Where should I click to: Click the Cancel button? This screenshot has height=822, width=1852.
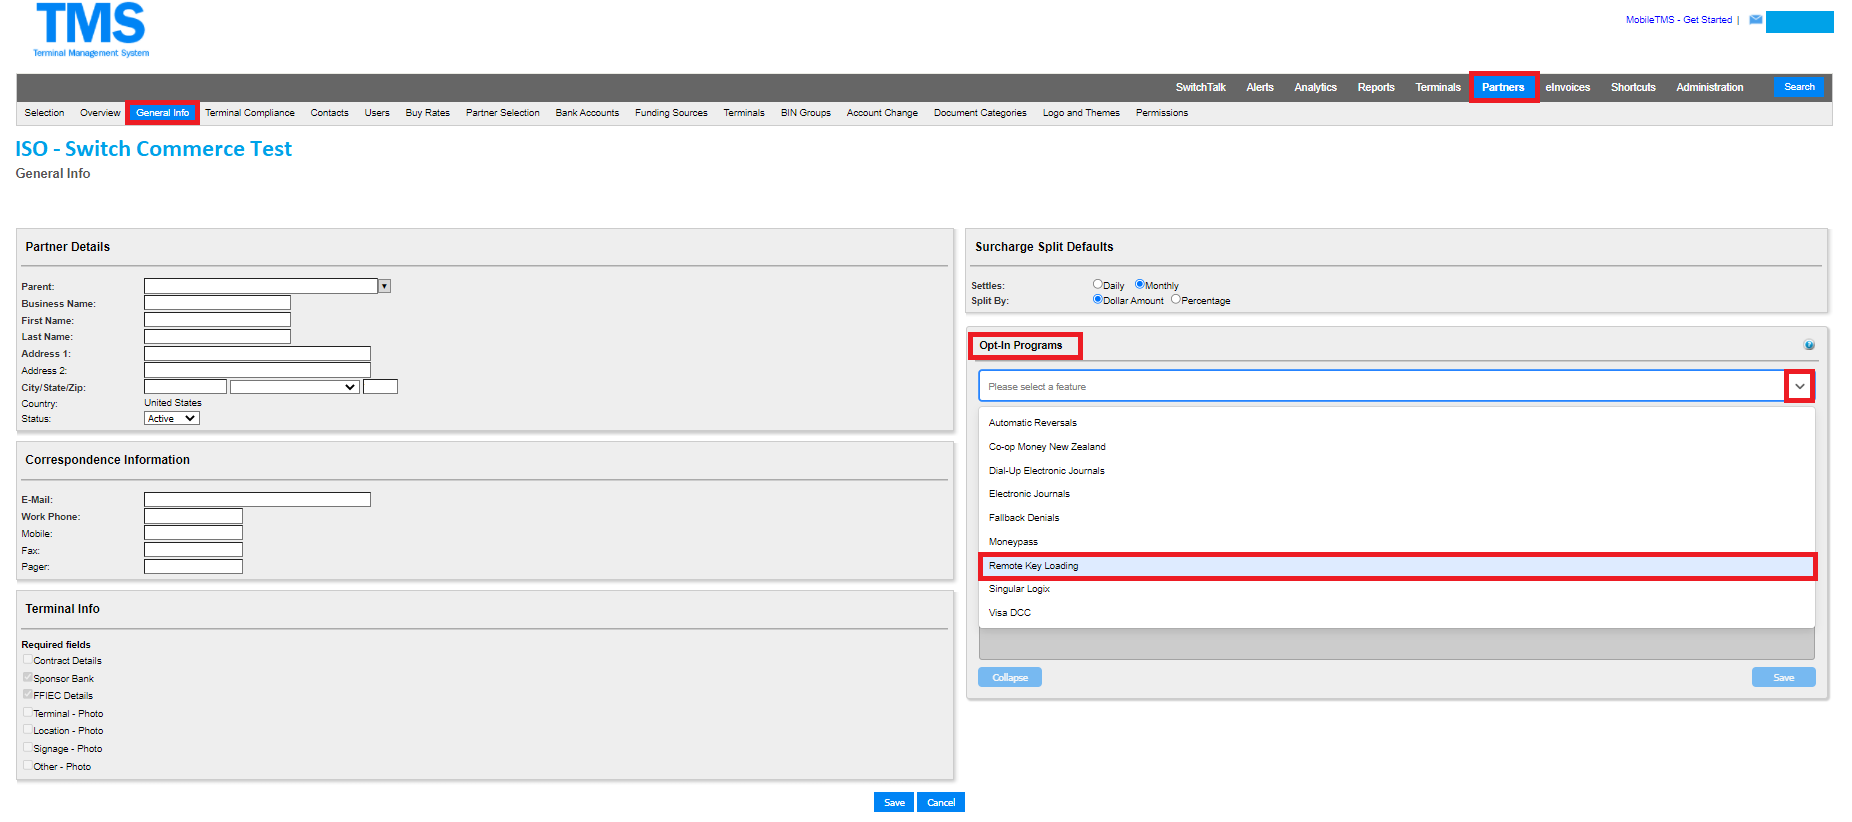(x=941, y=802)
